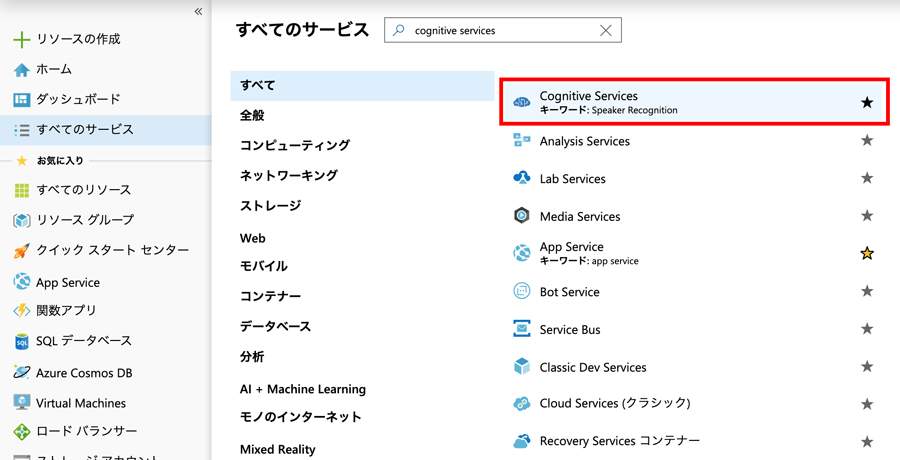This screenshot has height=460, width=900.
Task: Click the Recovery Services コンテナー cloud icon
Action: (522, 441)
